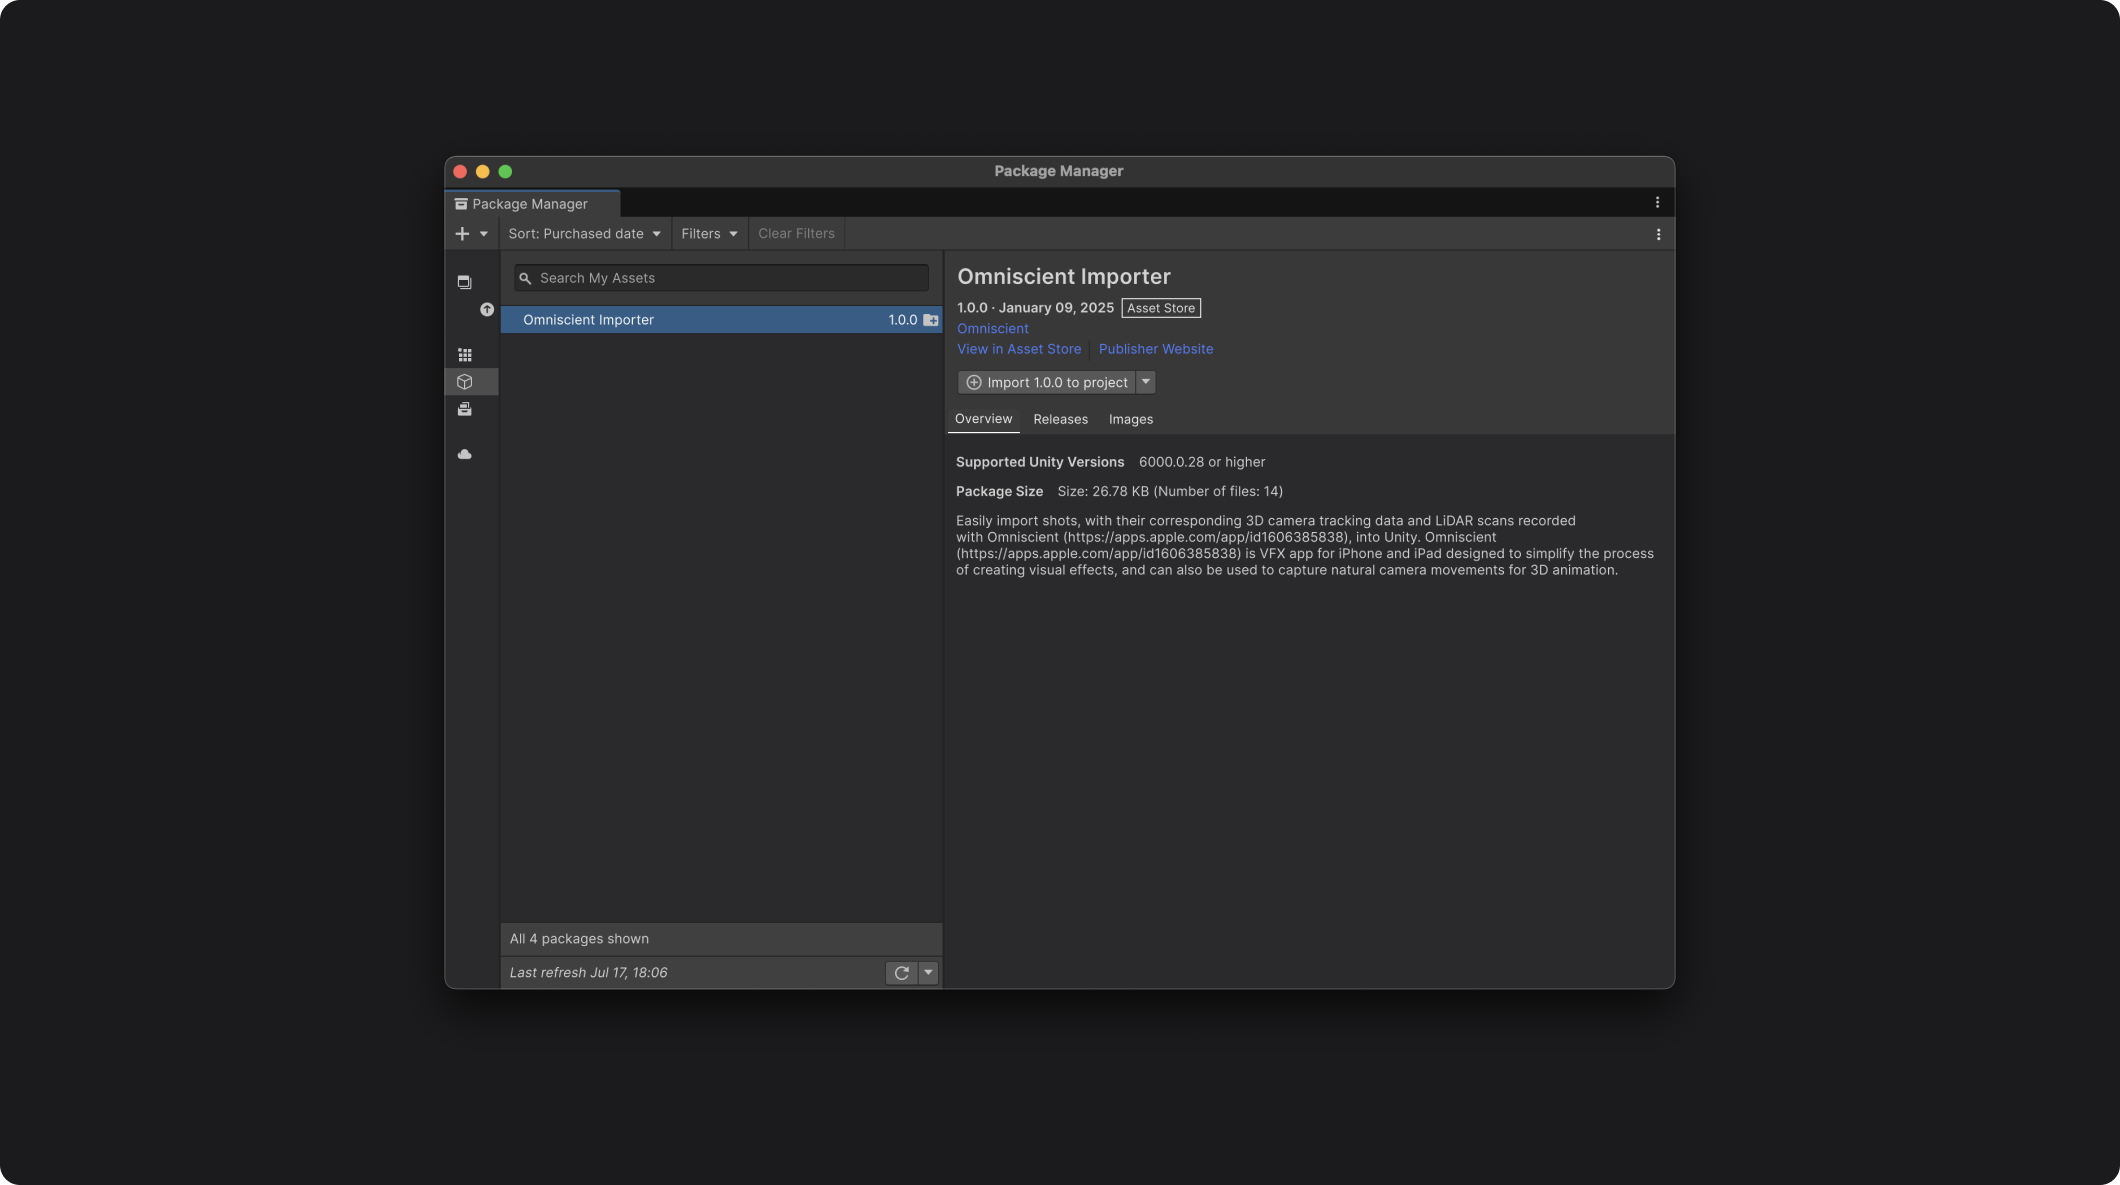2120x1185 pixels.
Task: Open the Publisher Website link
Action: (x=1156, y=349)
